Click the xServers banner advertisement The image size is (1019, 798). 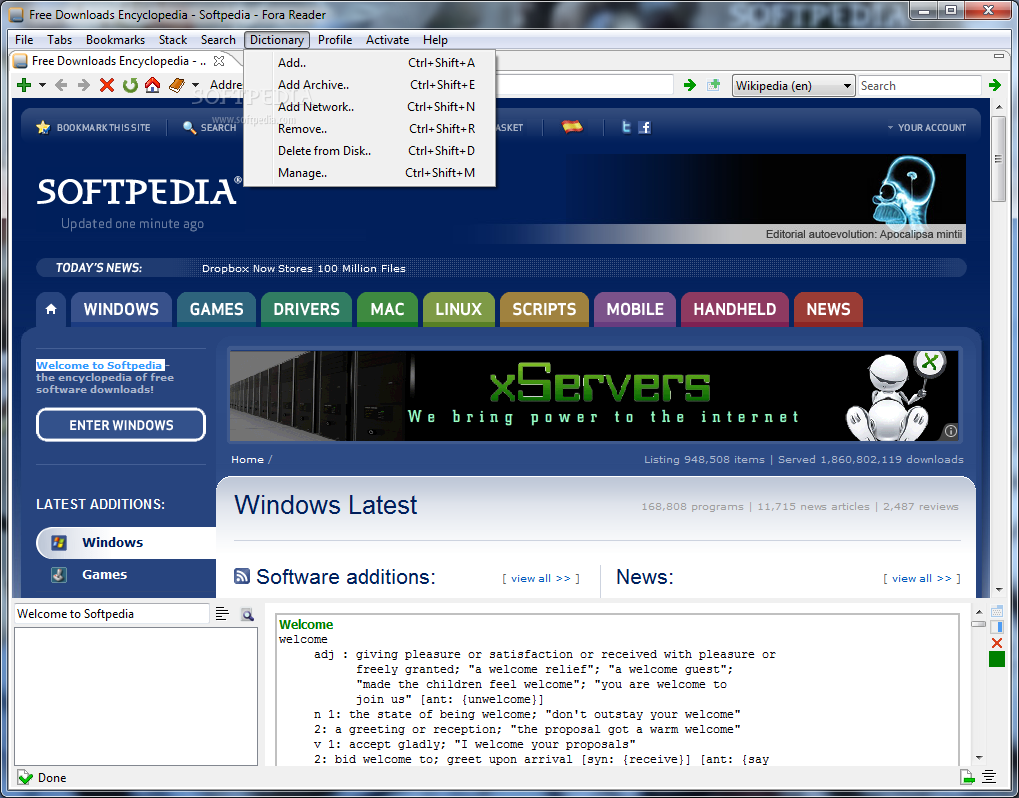coord(594,396)
